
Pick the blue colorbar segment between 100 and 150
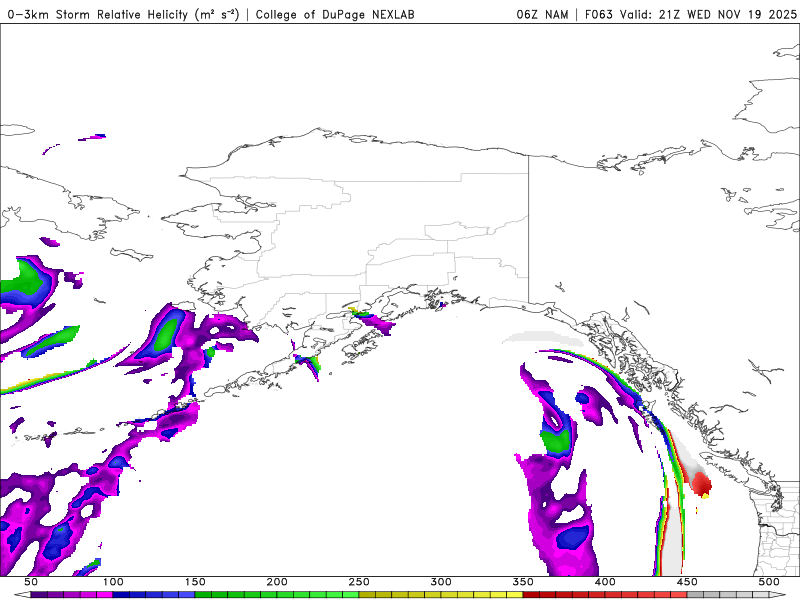point(154,595)
